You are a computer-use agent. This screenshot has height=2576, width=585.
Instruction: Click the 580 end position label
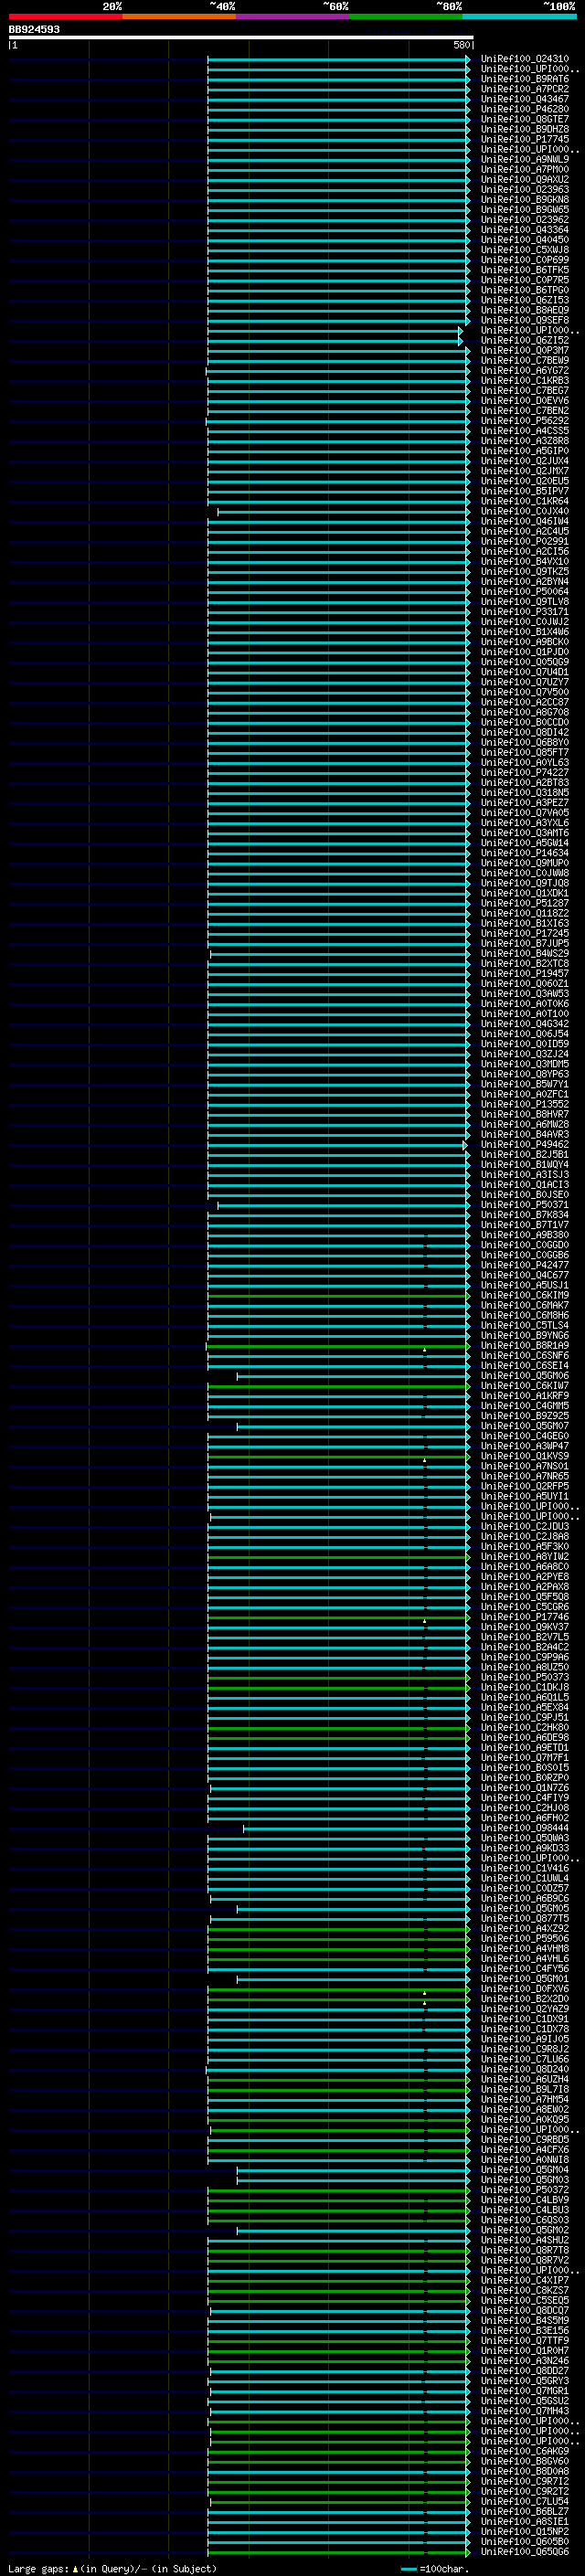coord(461,45)
